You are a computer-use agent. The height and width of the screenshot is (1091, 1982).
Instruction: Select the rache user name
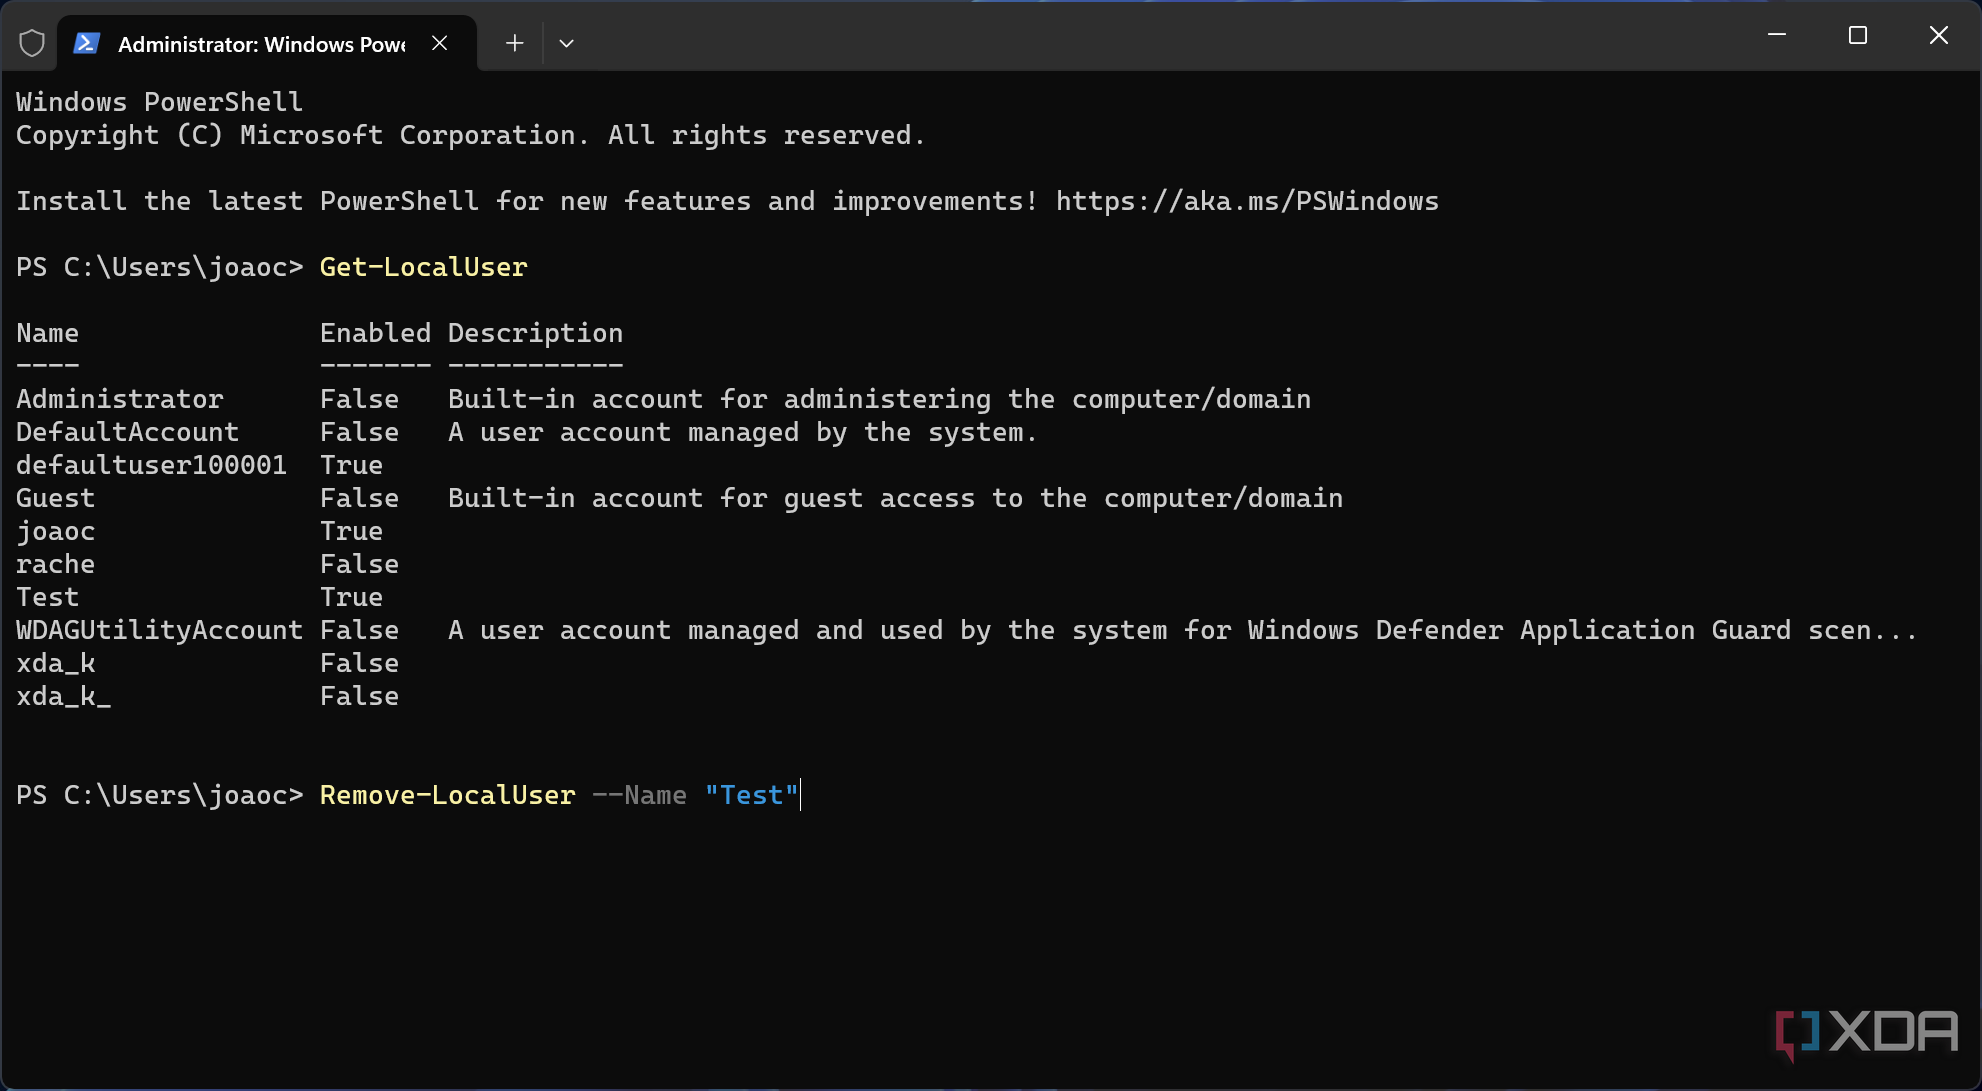55,564
